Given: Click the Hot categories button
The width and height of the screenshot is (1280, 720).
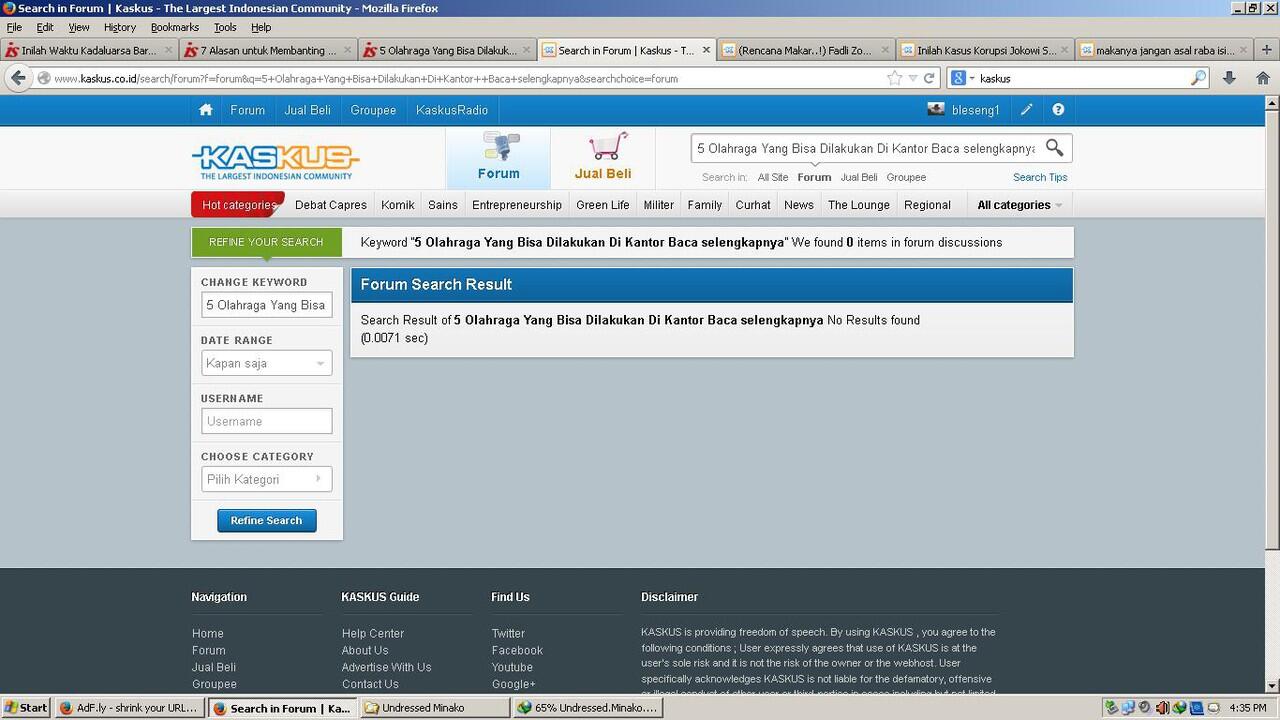Looking at the screenshot, I should 238,205.
